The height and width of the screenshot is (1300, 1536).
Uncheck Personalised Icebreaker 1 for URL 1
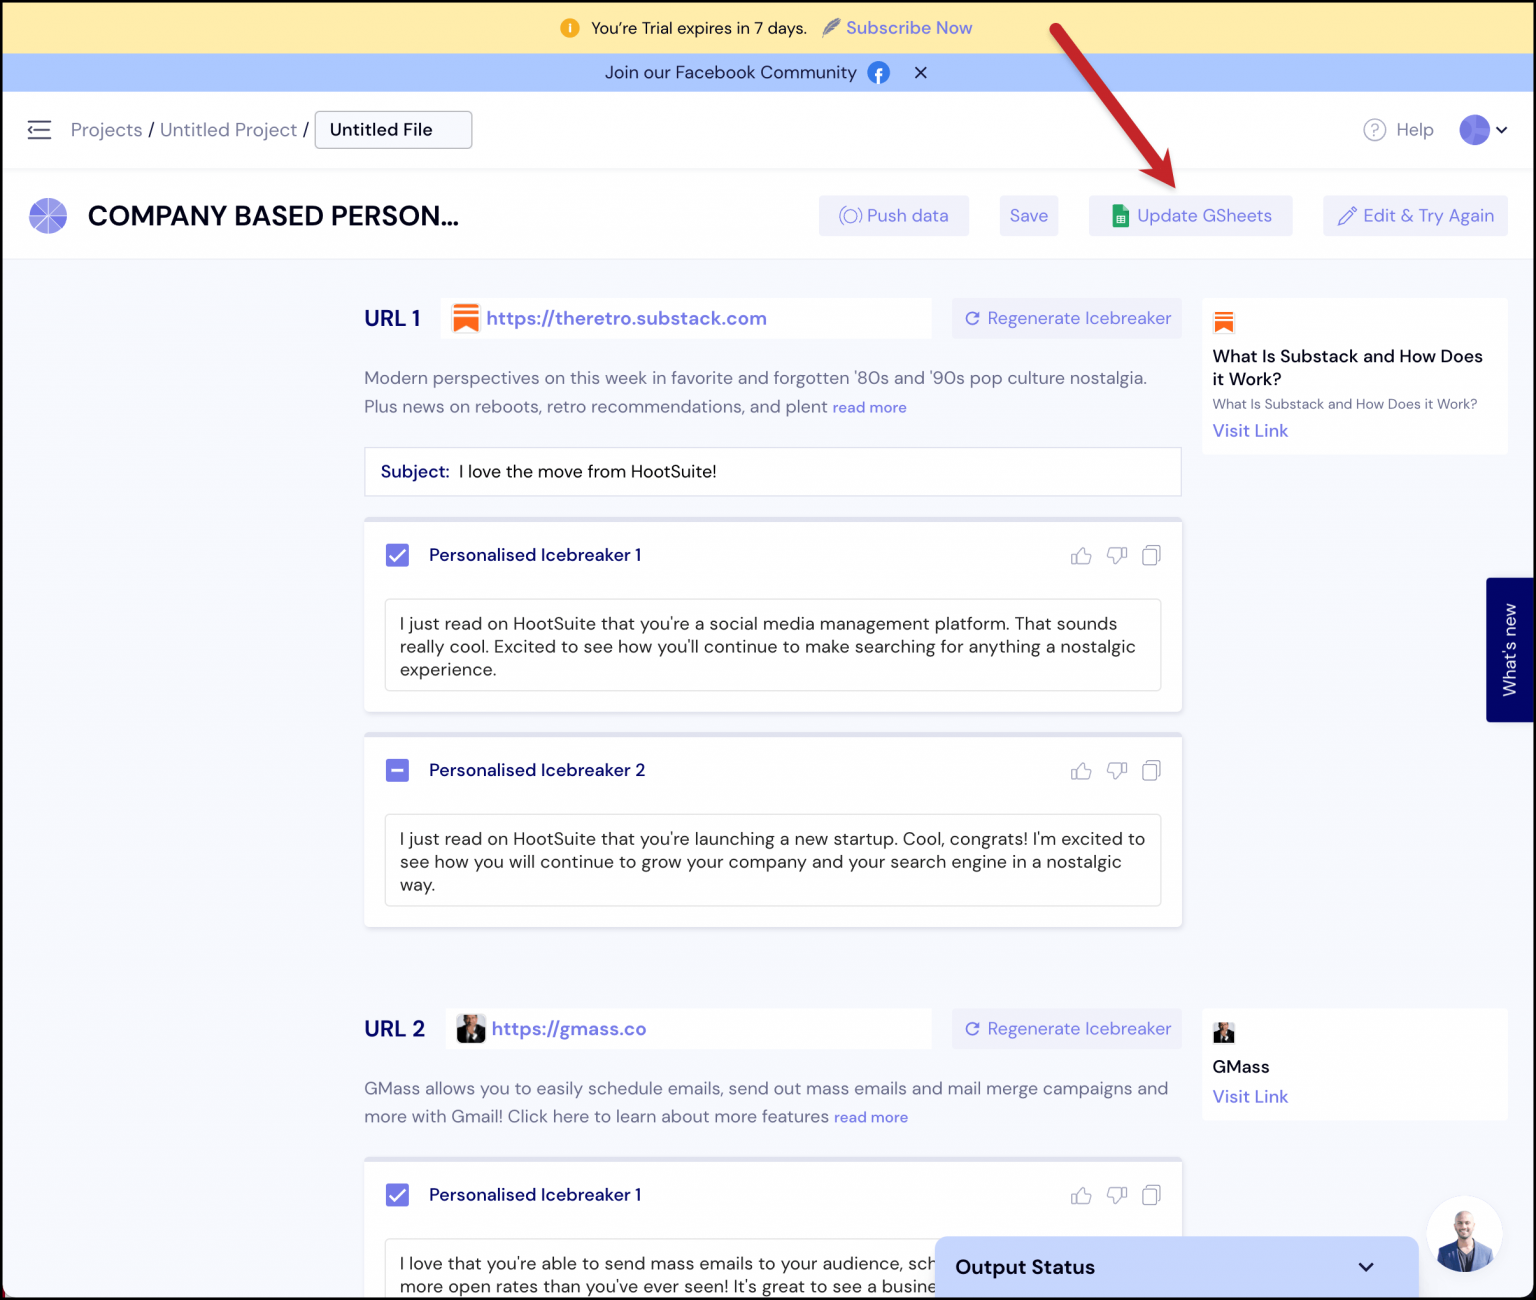[397, 555]
